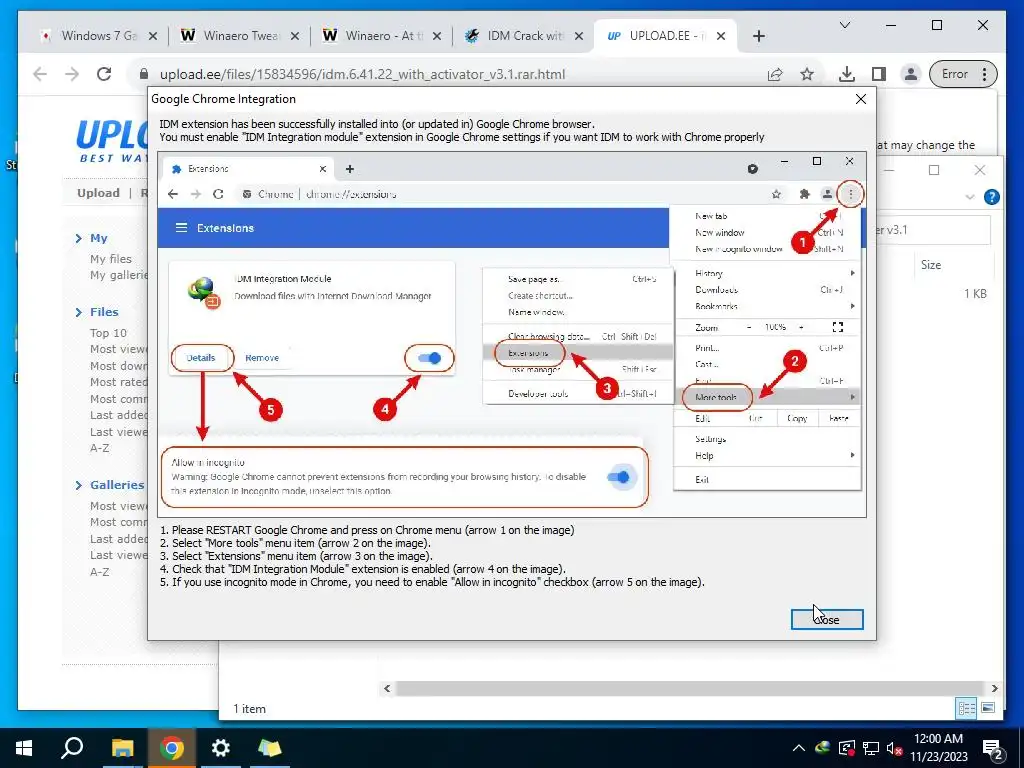Open Chrome downloads icon

[x=846, y=74]
